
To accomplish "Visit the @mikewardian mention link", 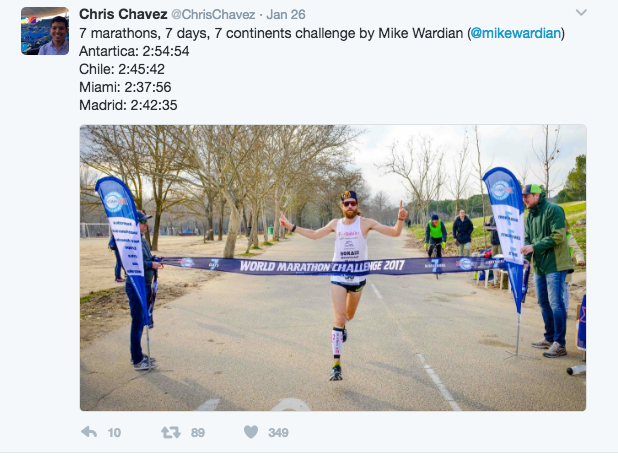I will (516, 33).
